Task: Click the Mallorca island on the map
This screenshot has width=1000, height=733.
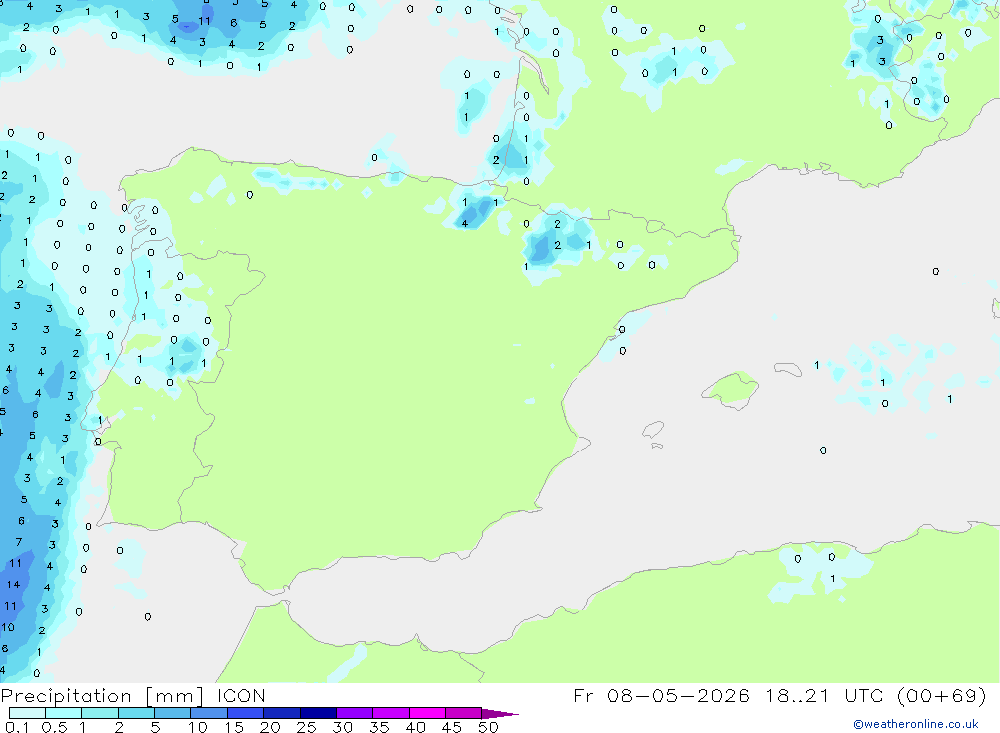Action: tap(731, 389)
